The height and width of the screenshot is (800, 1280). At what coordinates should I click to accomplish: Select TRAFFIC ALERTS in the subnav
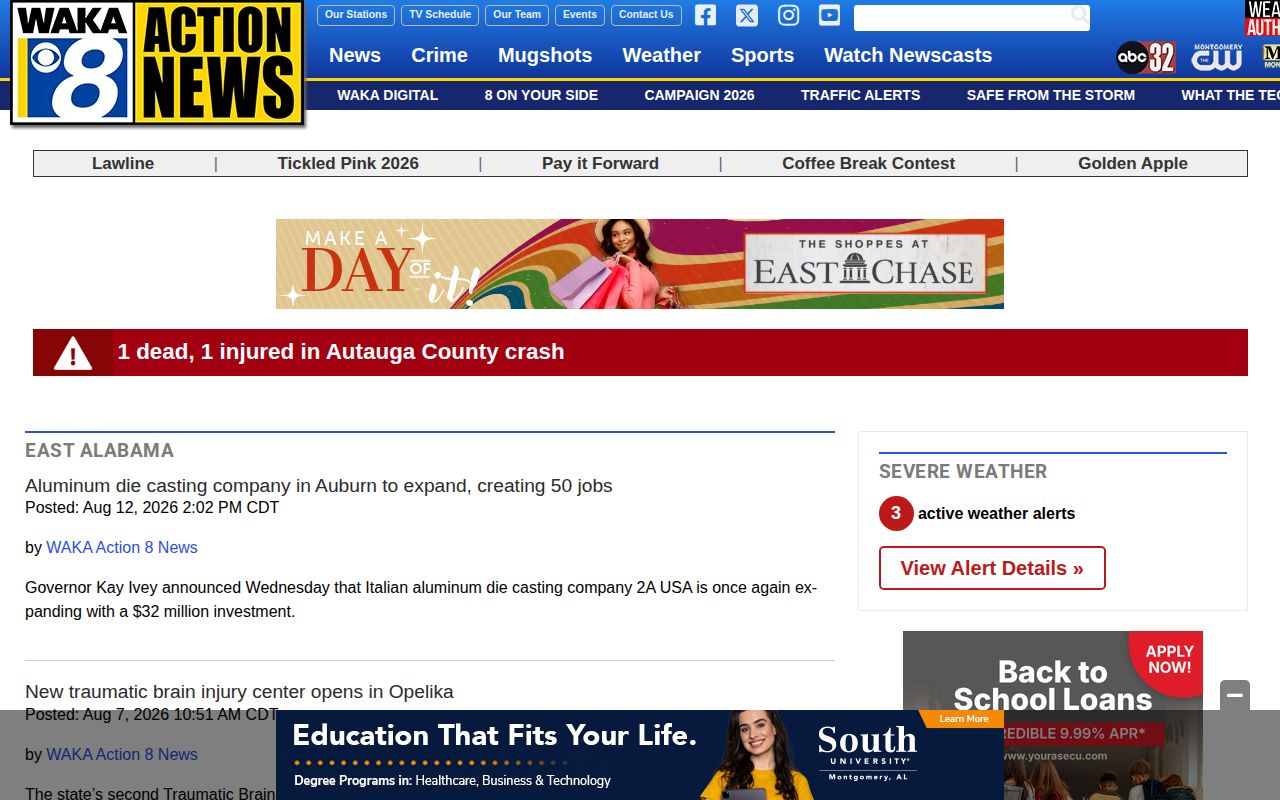point(860,95)
